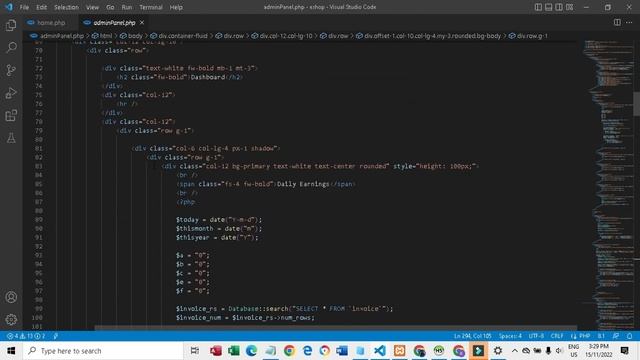
Task: Open editor More Actions ellipsis
Action: pyautogui.click(x=629, y=22)
